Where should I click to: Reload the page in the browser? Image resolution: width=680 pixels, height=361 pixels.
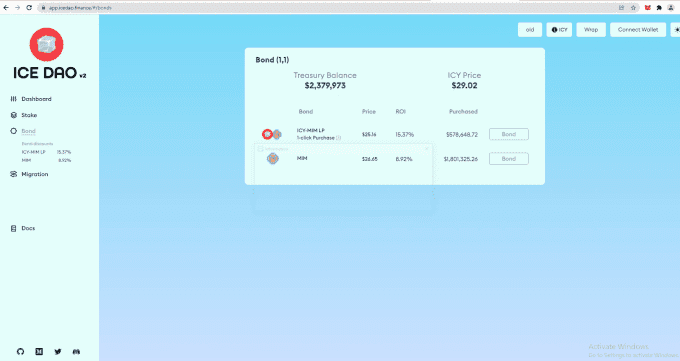(29, 7)
